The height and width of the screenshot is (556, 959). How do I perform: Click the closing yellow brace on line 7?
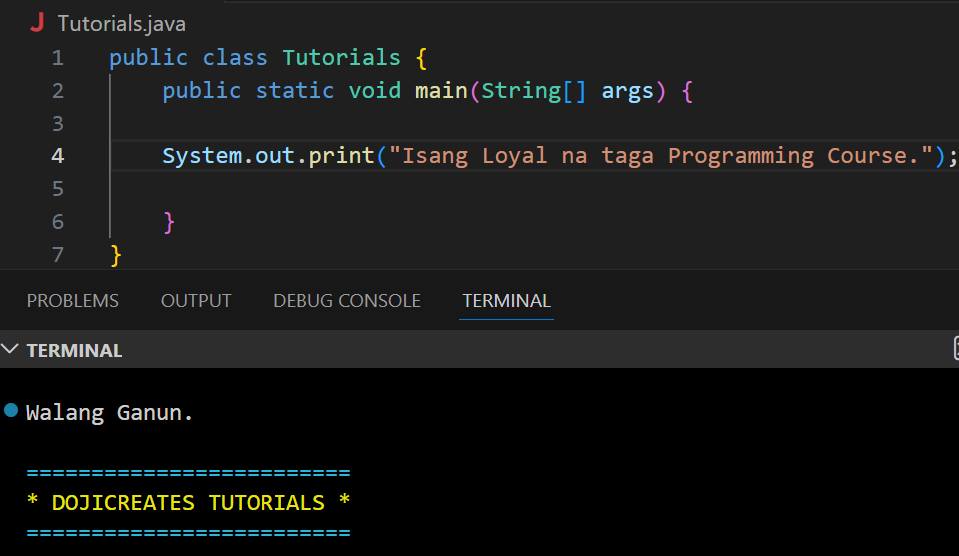coord(116,255)
